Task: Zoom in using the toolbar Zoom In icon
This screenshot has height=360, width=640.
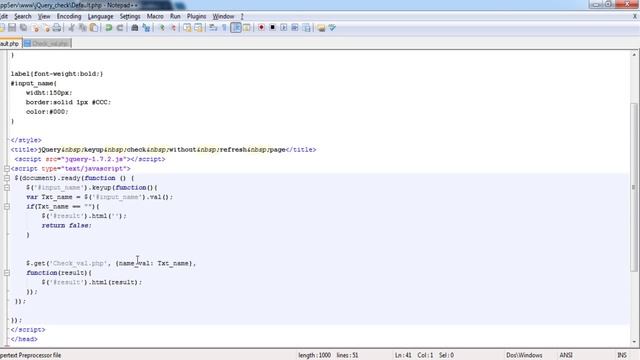Action: [x=162, y=28]
